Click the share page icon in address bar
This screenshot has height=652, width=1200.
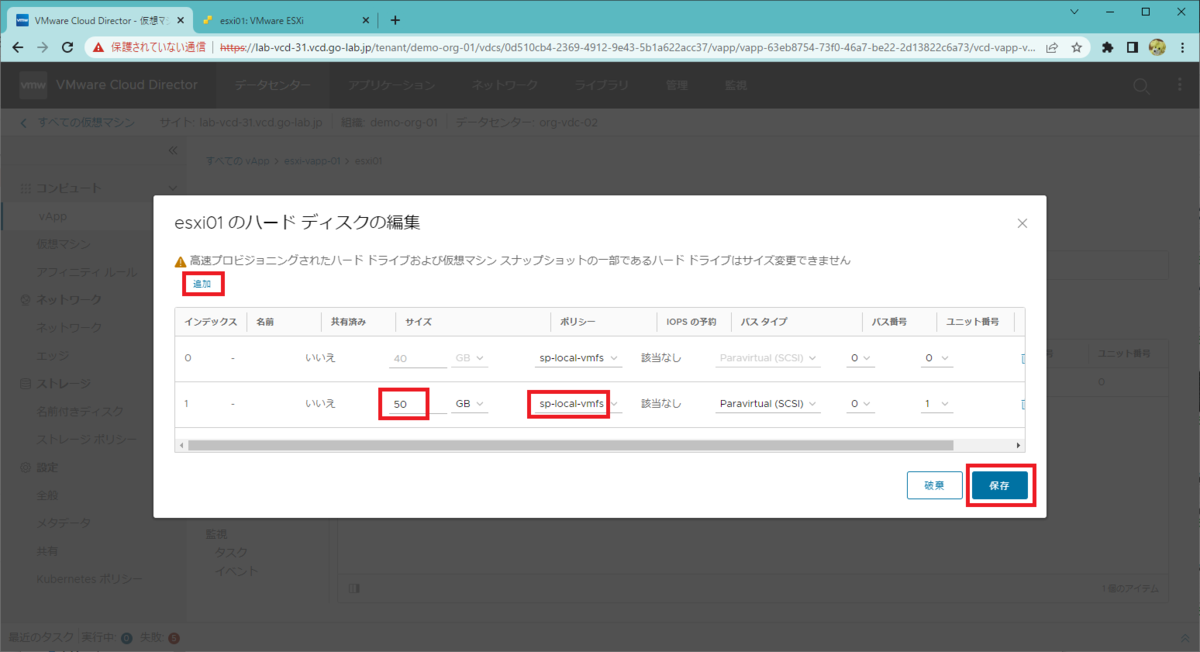coord(1053,47)
